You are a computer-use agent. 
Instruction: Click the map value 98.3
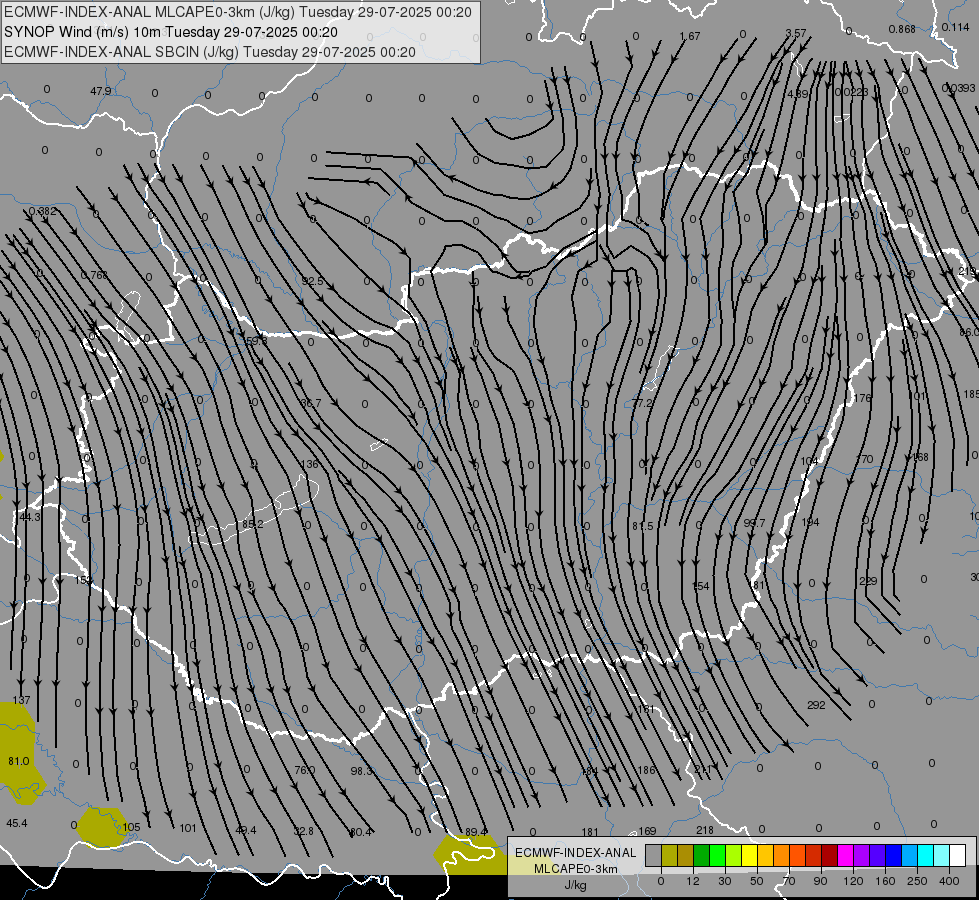point(361,771)
